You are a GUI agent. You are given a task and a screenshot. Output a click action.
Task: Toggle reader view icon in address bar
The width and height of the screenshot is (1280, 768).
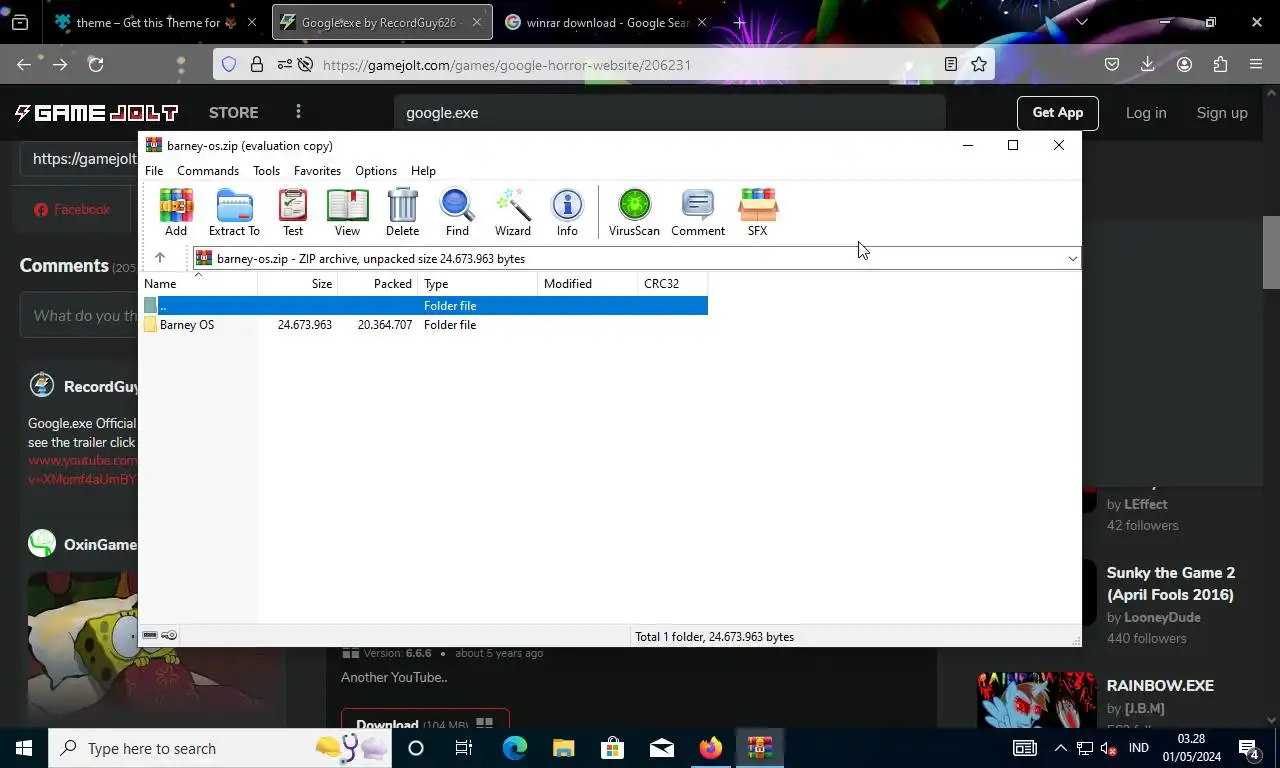click(x=951, y=64)
